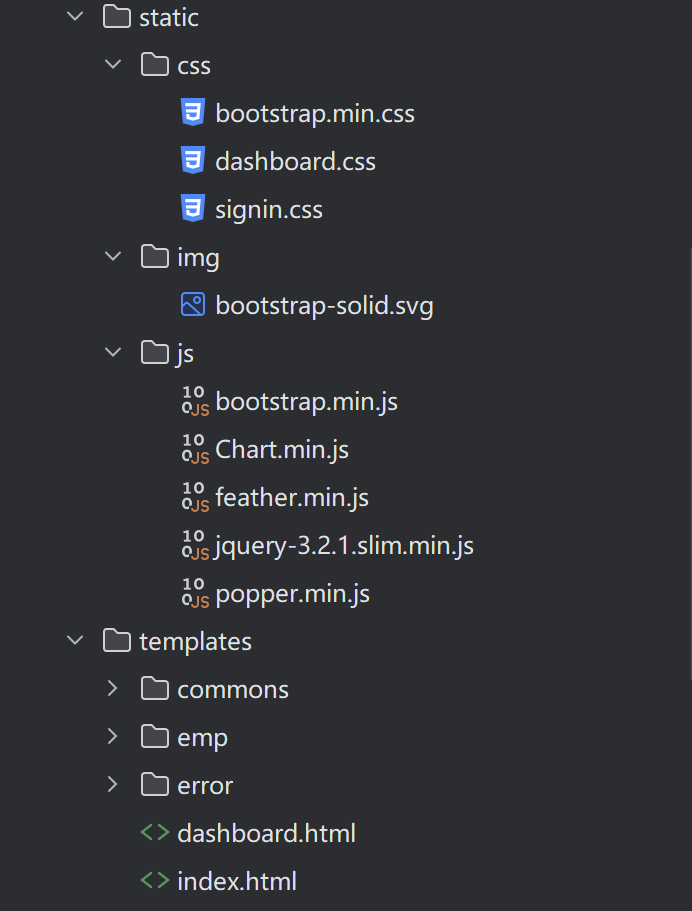Select jquery-3.2.1.slim.min.js file name
This screenshot has width=692, height=911.
(x=344, y=546)
